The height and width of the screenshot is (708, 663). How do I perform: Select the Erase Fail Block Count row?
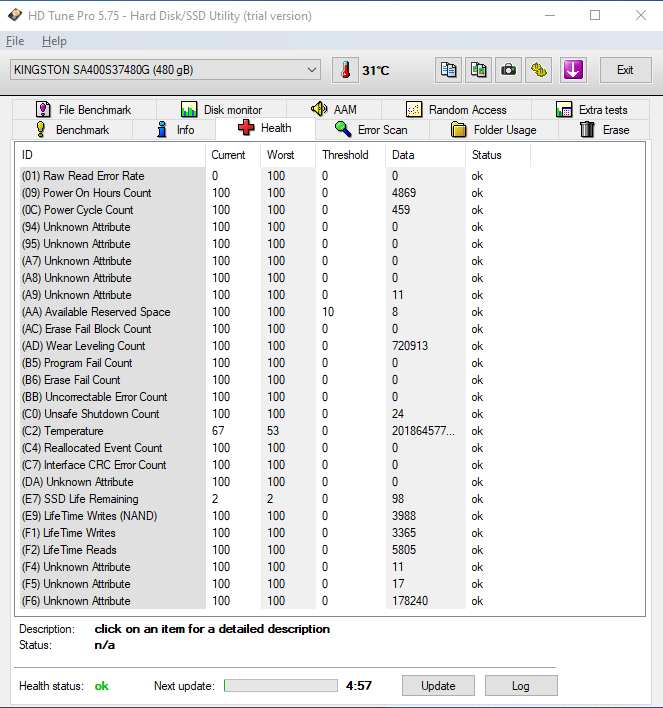[275, 329]
